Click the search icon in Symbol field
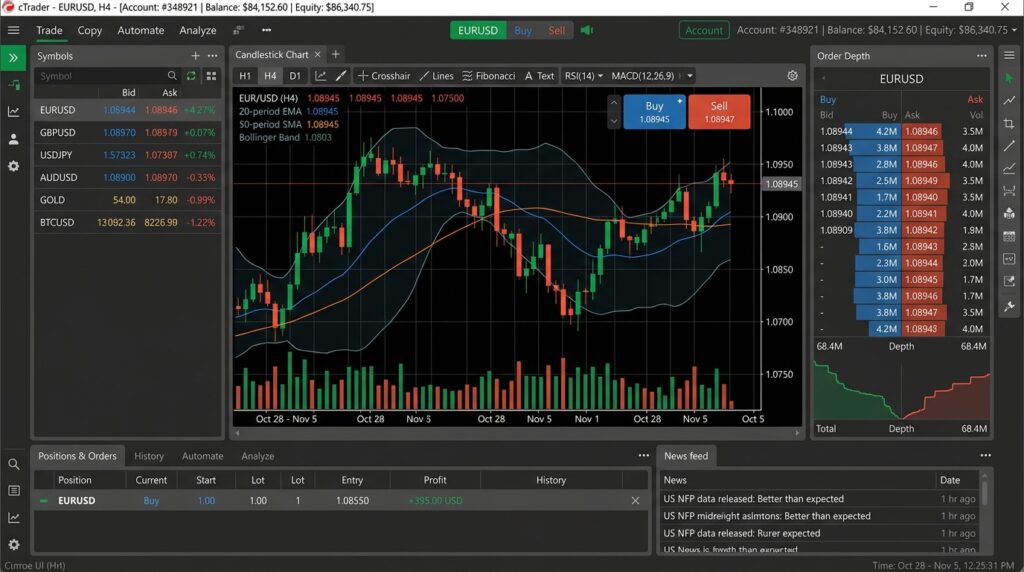Screen dimensions: 1024x572 pyautogui.click(x=172, y=76)
